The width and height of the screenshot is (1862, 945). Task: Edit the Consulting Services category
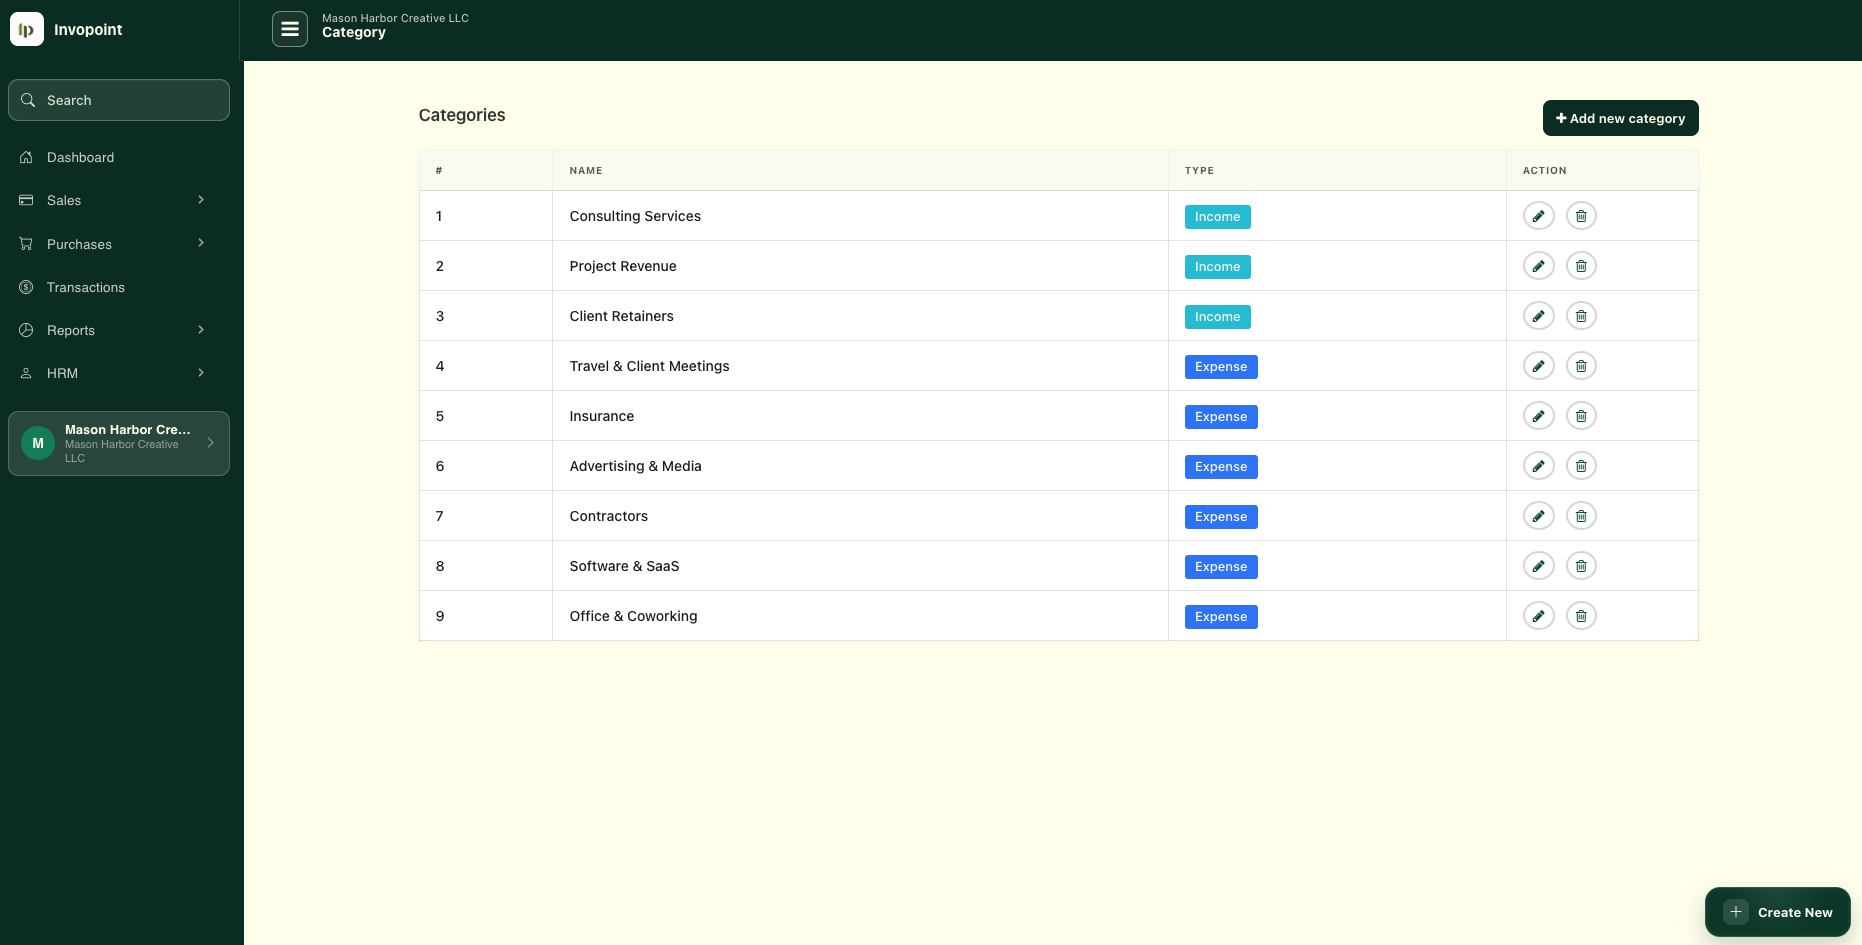click(x=1538, y=216)
